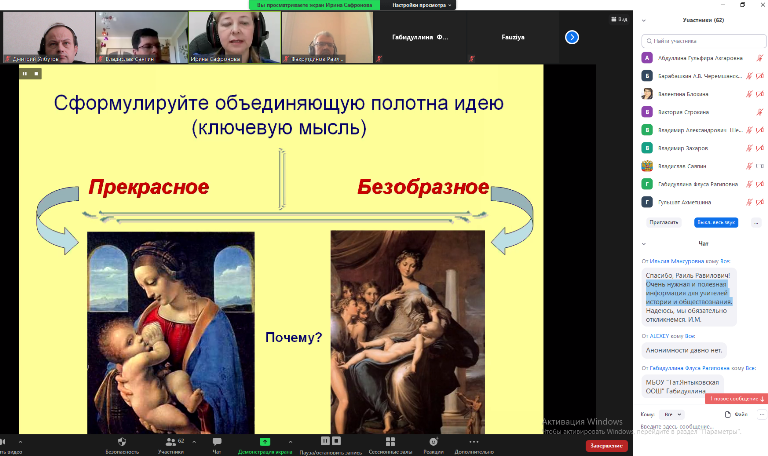Viewport: 768px width, 456px height.
Task: Open the Security (Безопасность) shield icon
Action: [x=122, y=441]
